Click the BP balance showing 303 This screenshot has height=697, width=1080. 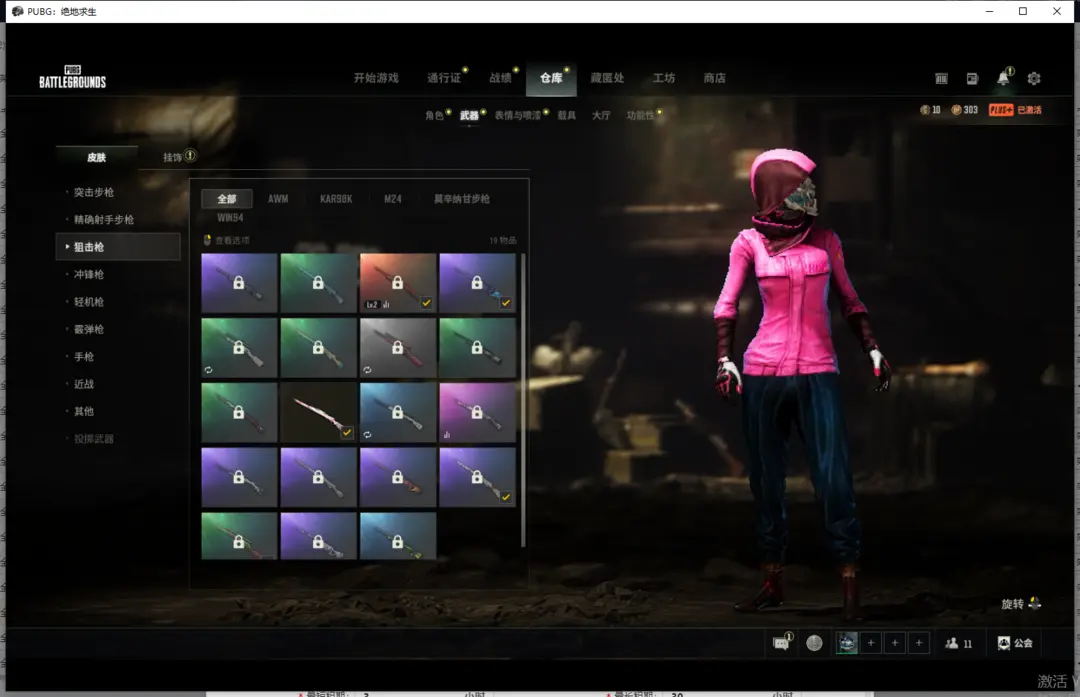[x=964, y=110]
